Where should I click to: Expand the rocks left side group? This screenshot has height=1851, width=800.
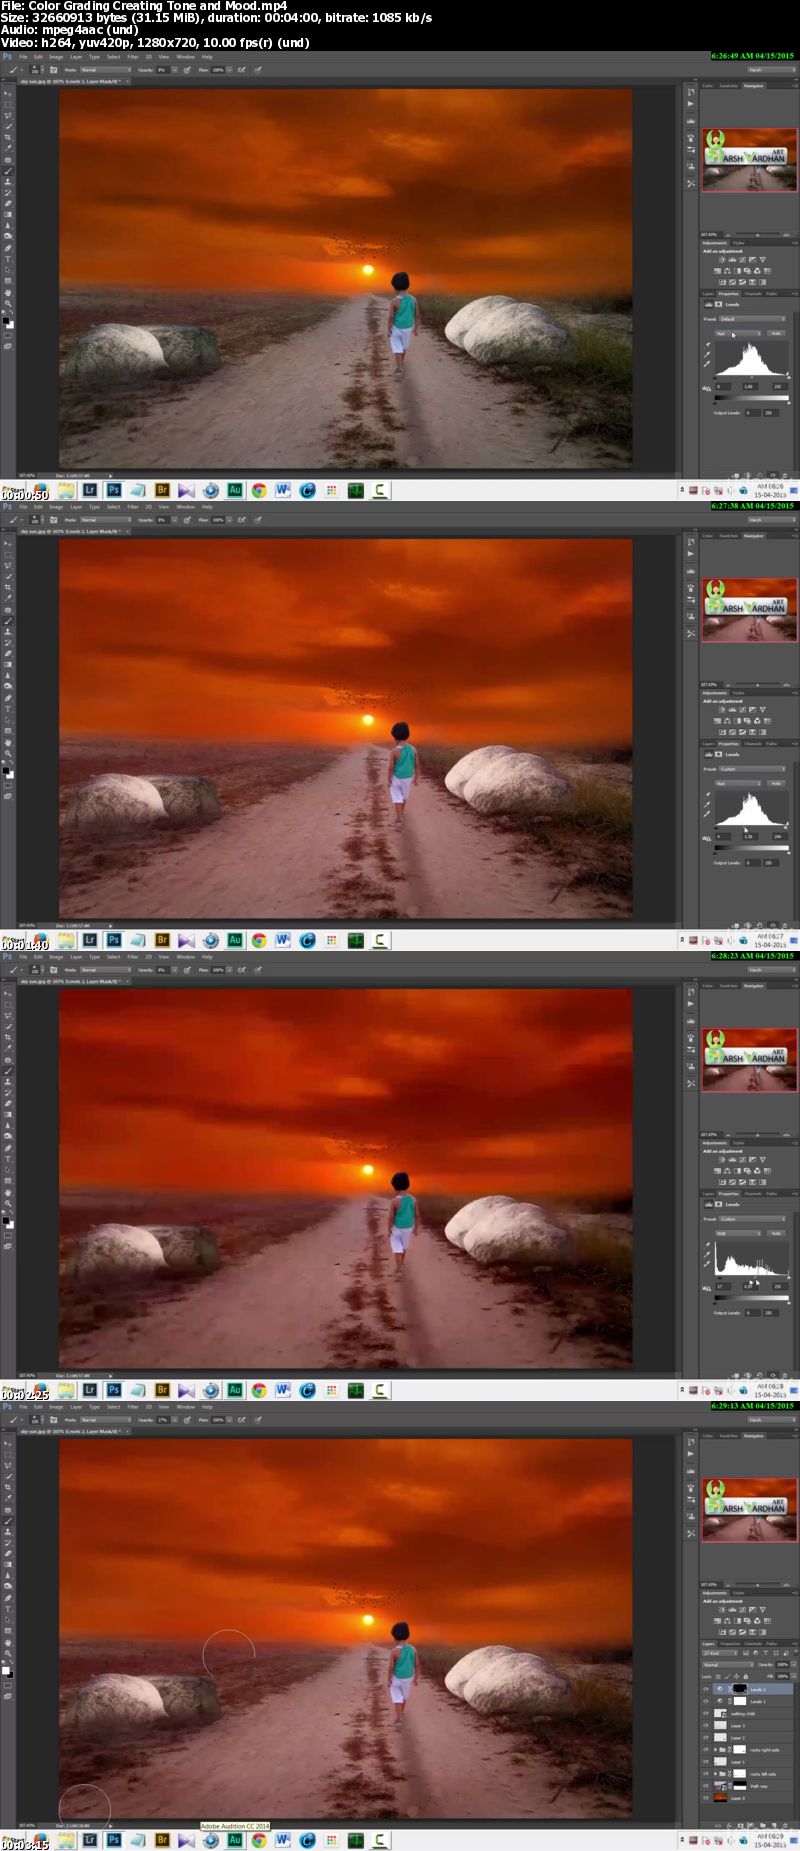click(x=715, y=1774)
